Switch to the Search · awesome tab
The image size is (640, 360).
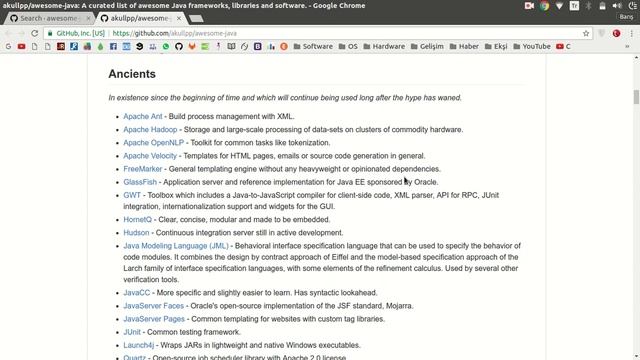point(48,18)
